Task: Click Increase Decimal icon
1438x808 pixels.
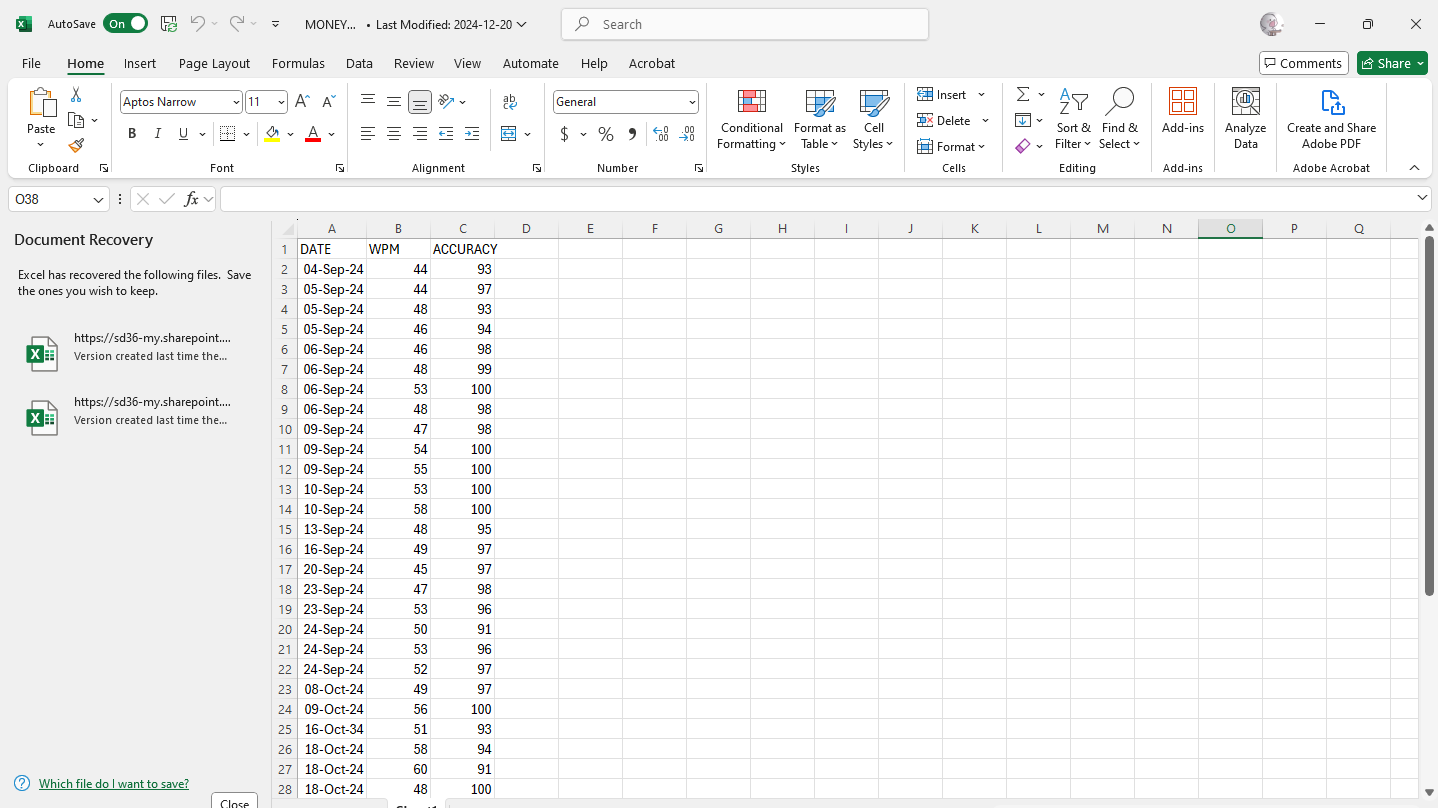Action: [x=661, y=134]
